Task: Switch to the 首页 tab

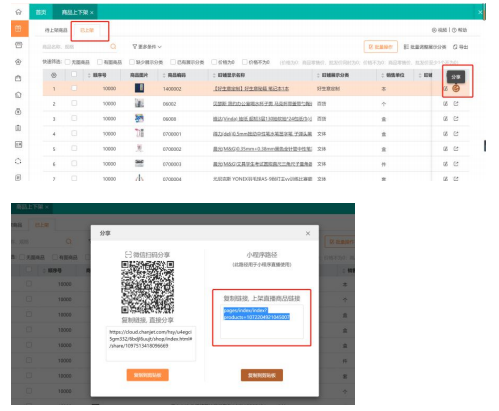Action: [x=41, y=12]
